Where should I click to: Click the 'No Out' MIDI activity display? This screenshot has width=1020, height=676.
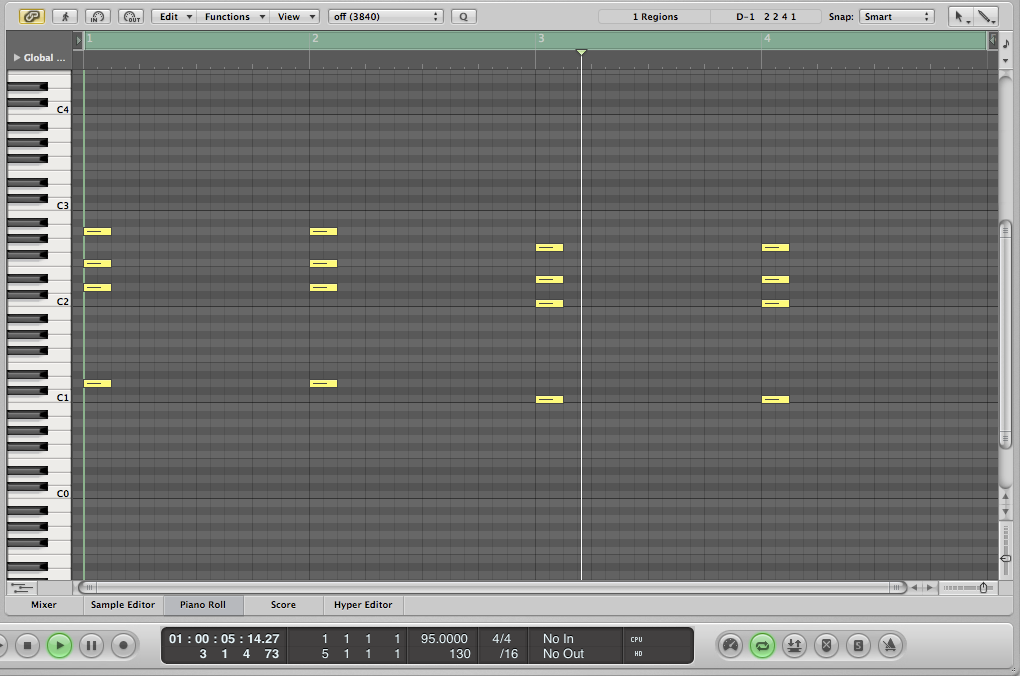click(563, 654)
